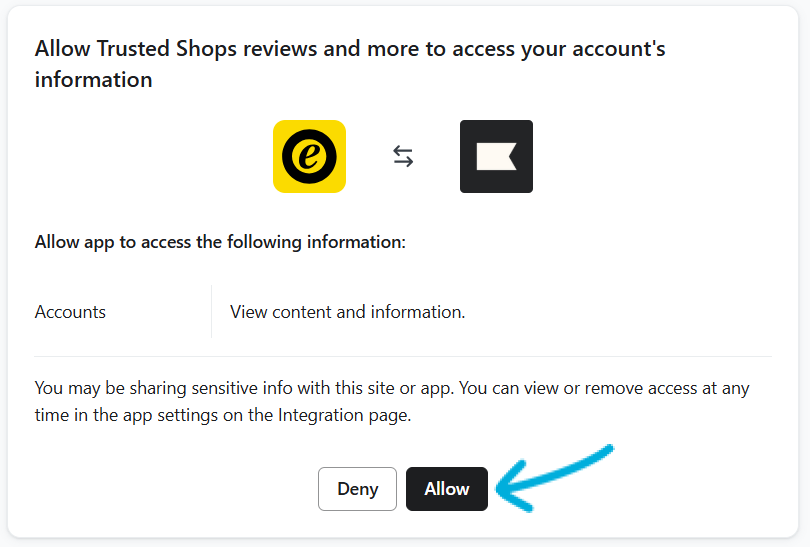Click the Accounts permission label
810x547 pixels.
point(70,312)
